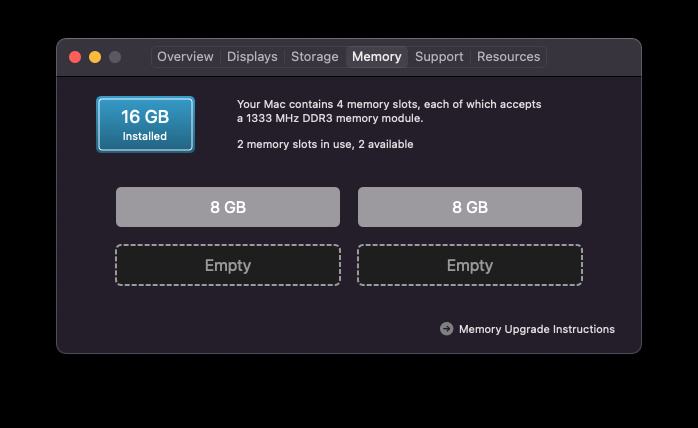
Task: Open the Displays tab
Action: 252,57
